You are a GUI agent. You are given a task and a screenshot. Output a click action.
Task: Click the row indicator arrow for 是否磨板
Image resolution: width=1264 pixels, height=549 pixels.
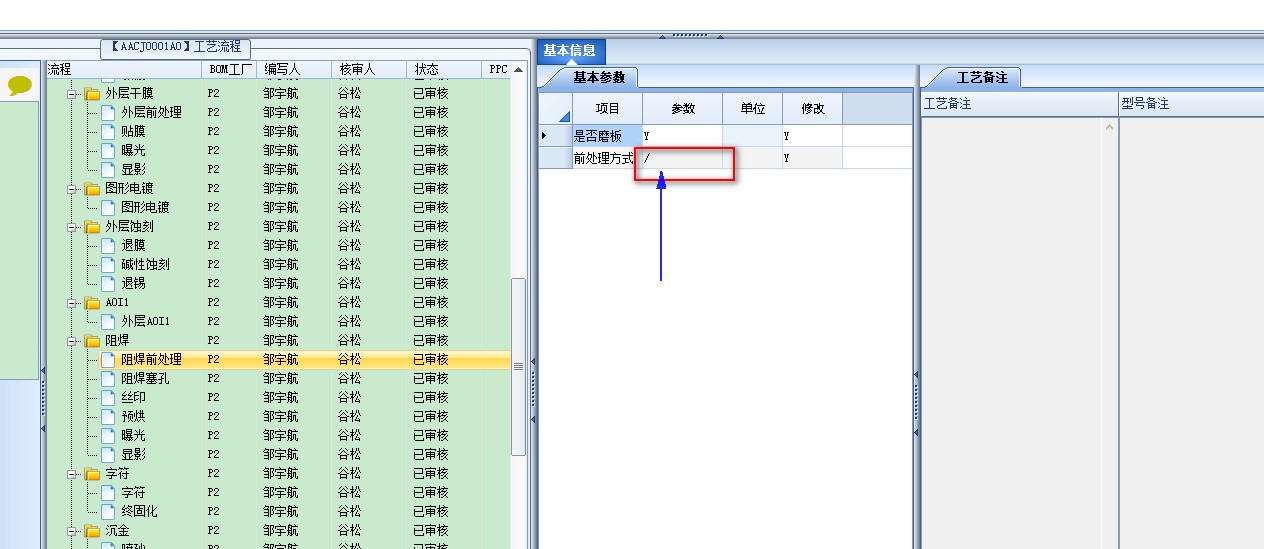coord(544,135)
